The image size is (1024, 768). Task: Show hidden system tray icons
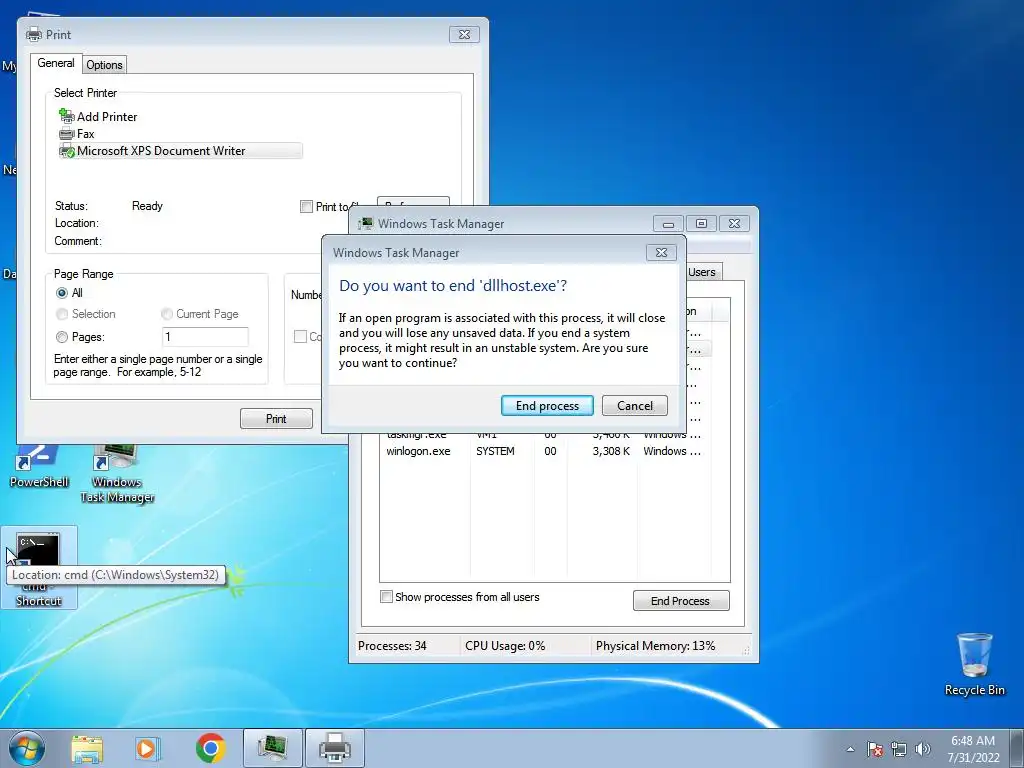tap(850, 749)
